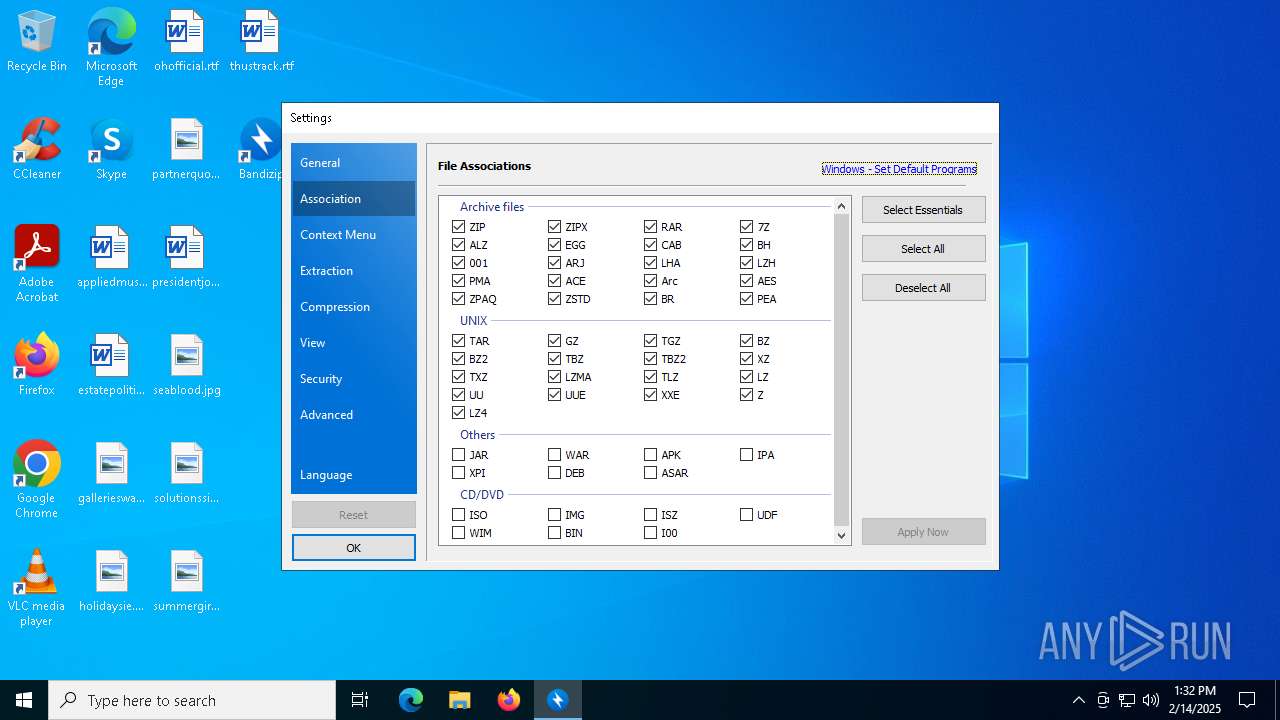This screenshot has width=1280, height=720.
Task: Open the Firefox desktop shortcut
Action: (37, 366)
